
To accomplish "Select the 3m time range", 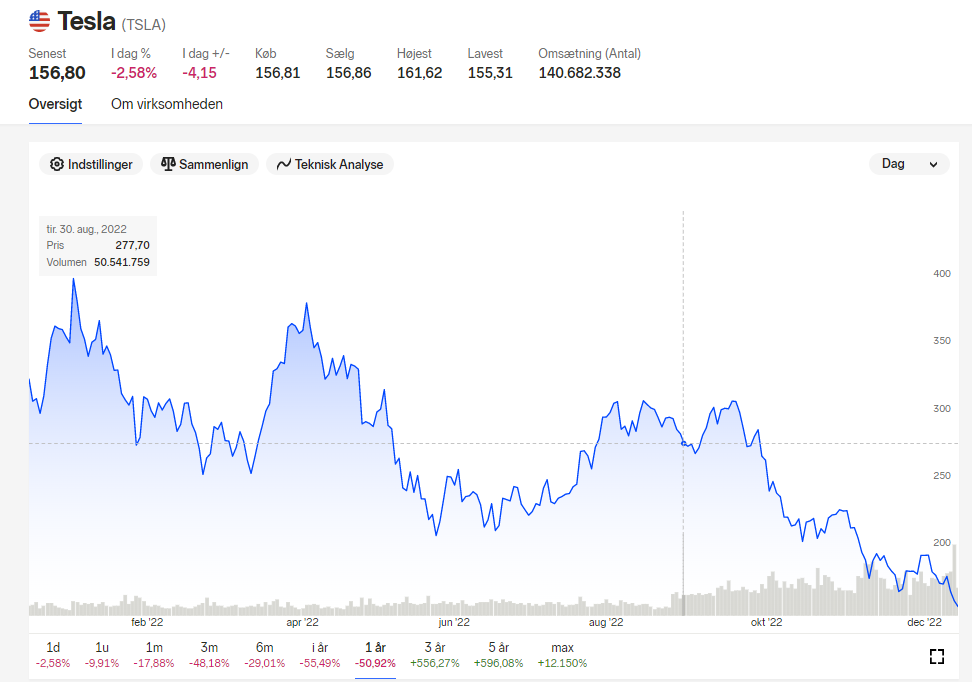I will coord(209,655).
